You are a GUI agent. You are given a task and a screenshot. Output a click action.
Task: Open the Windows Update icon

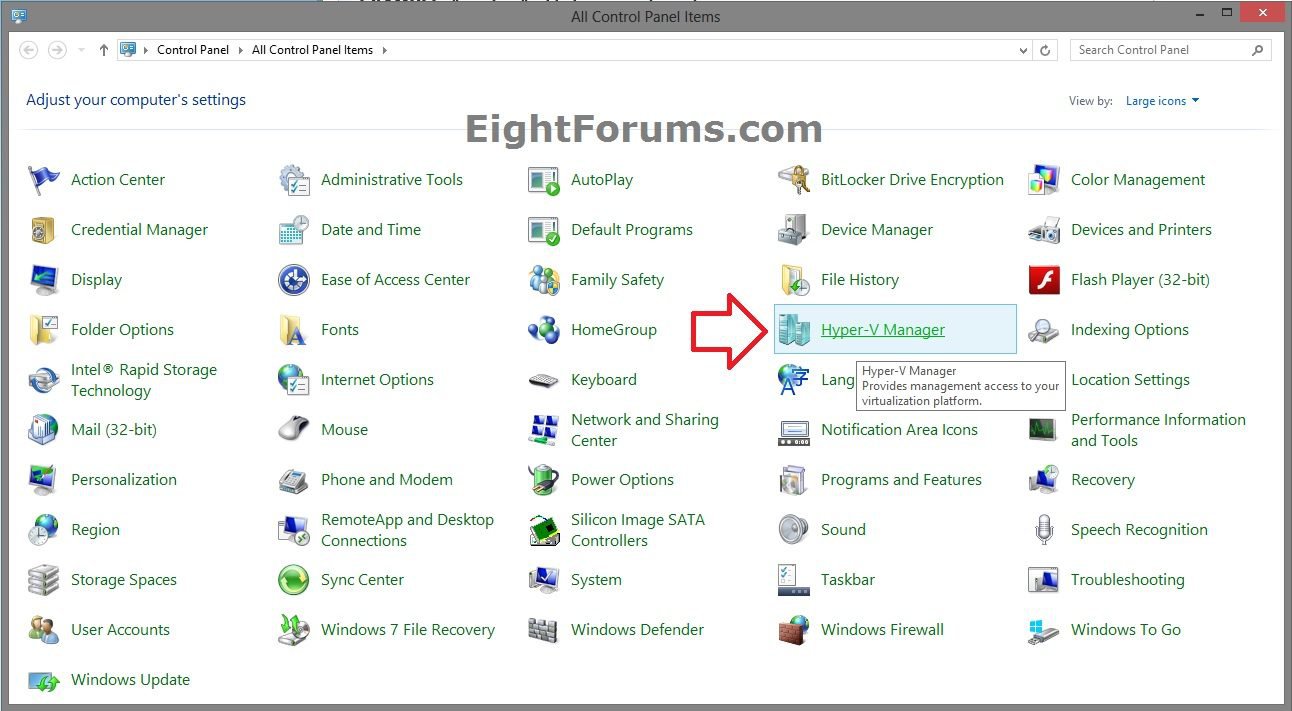(x=44, y=680)
